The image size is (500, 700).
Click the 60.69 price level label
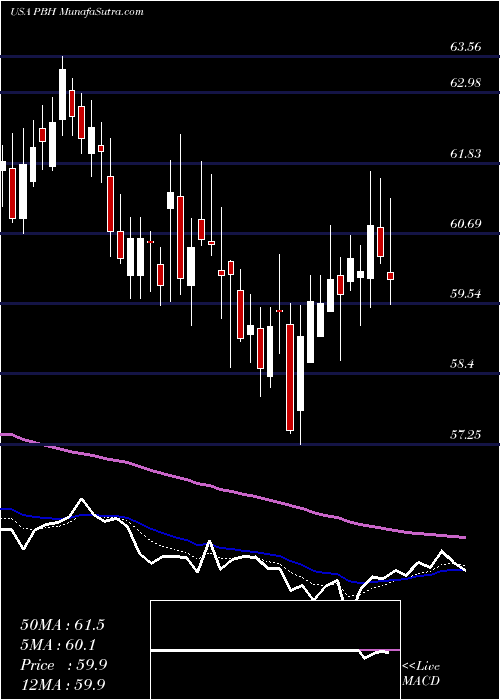tap(466, 223)
